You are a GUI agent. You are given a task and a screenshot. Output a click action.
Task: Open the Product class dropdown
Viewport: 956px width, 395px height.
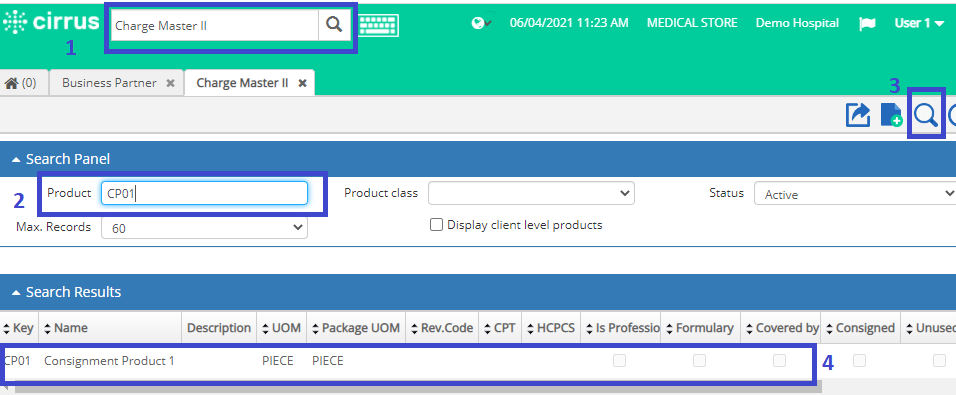coord(531,193)
